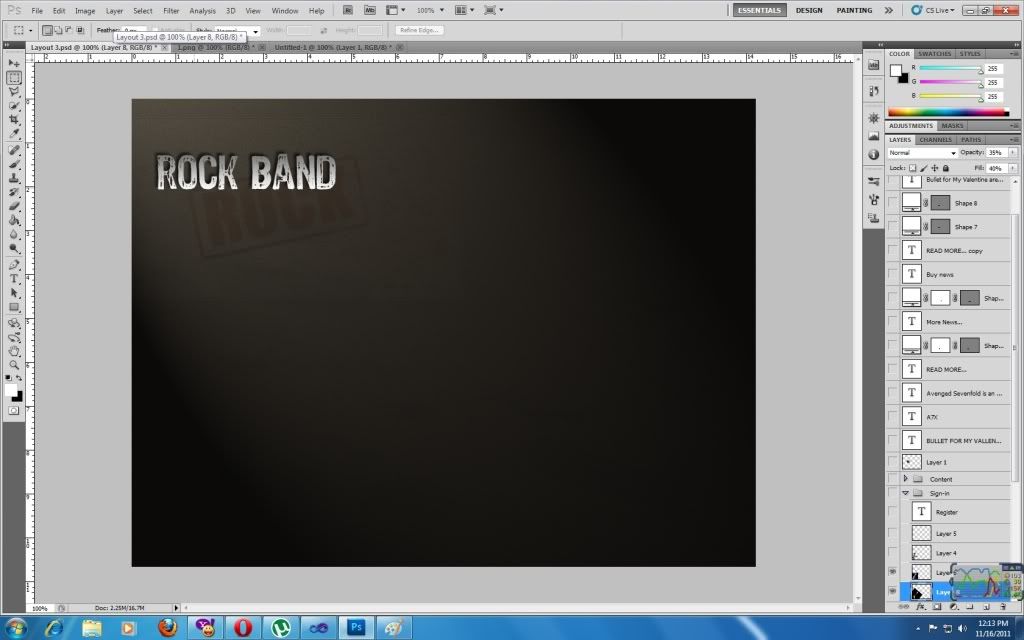Screen dimensions: 1024x640
Task: Open Firefox from the taskbar
Action: [x=168, y=628]
